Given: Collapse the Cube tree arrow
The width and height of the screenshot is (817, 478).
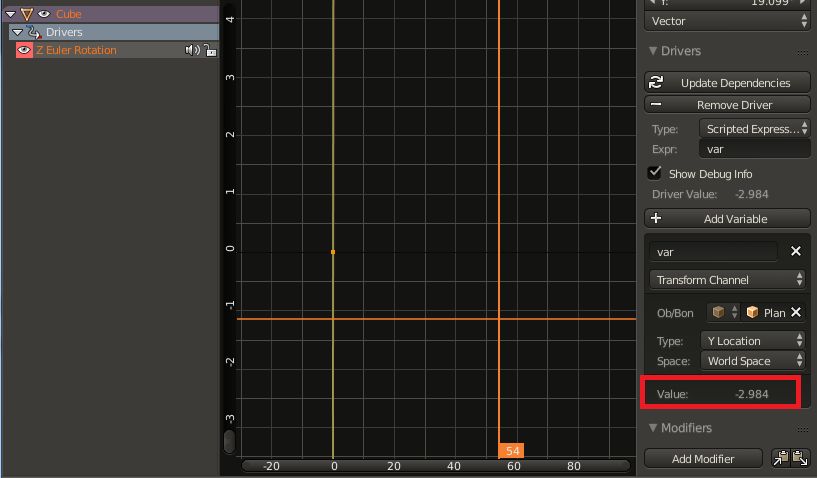Looking at the screenshot, I should pyautogui.click(x=10, y=14).
